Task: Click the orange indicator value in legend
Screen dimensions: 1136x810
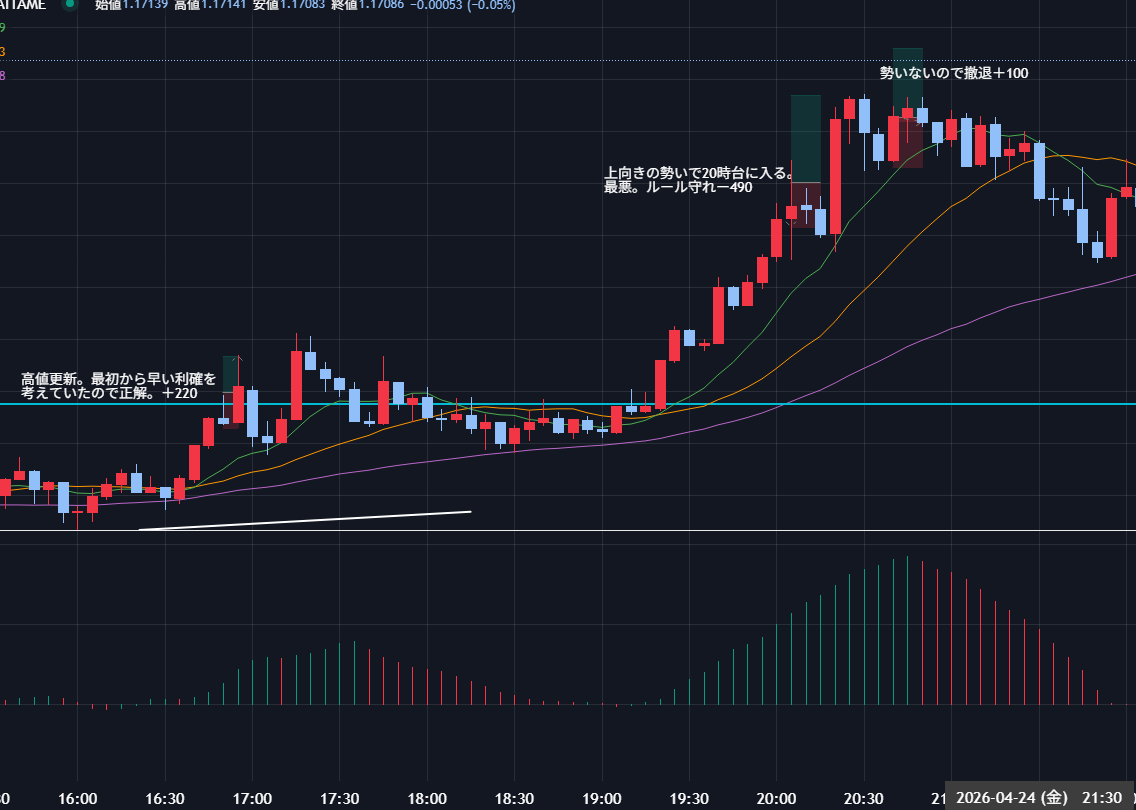Action: pyautogui.click(x=2, y=51)
